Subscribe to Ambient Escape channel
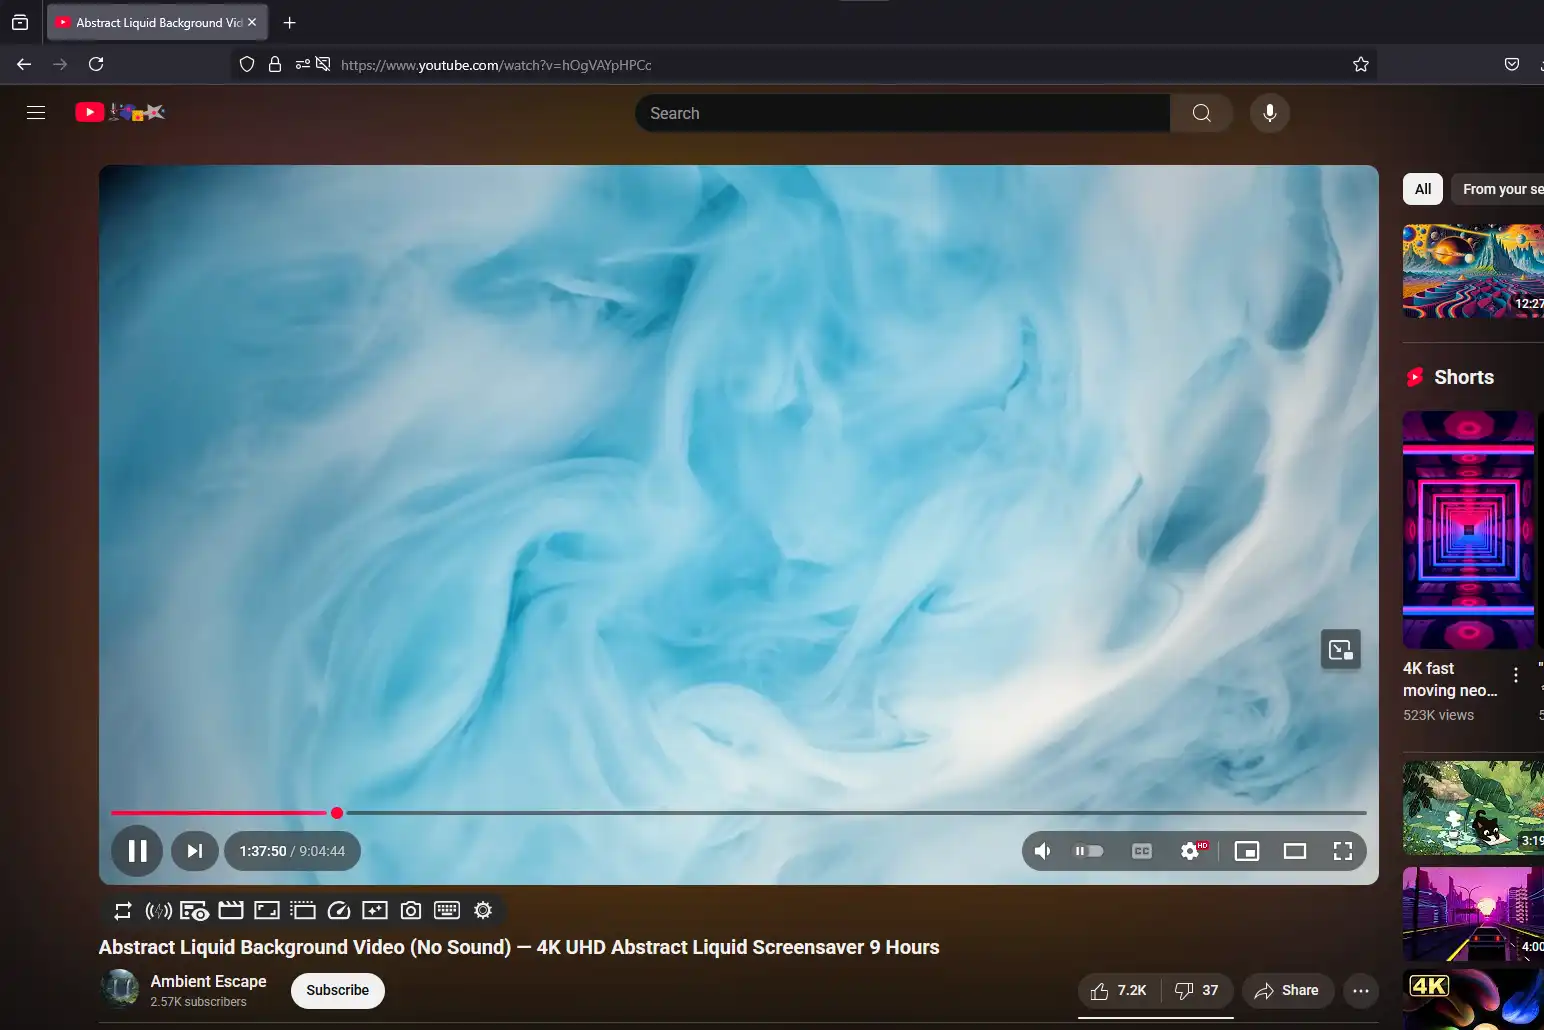Screen dimensions: 1544x1030 337,991
